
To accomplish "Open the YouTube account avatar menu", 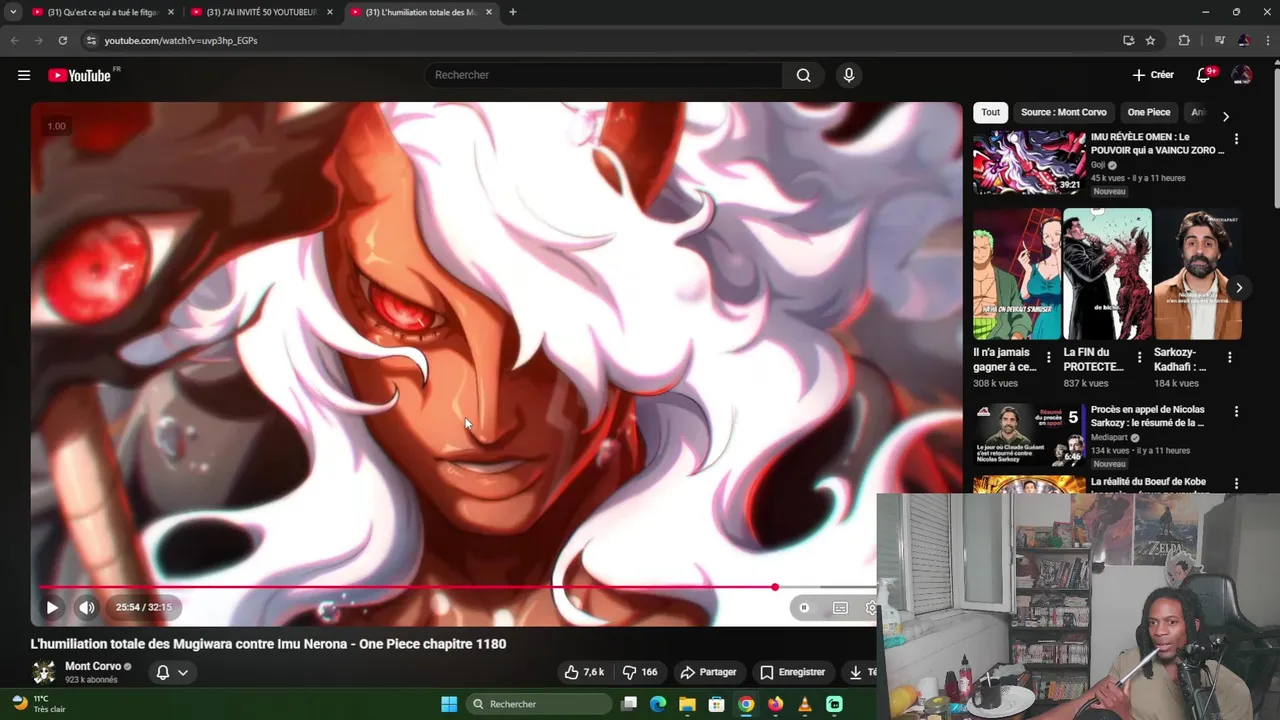I will coord(1242,75).
